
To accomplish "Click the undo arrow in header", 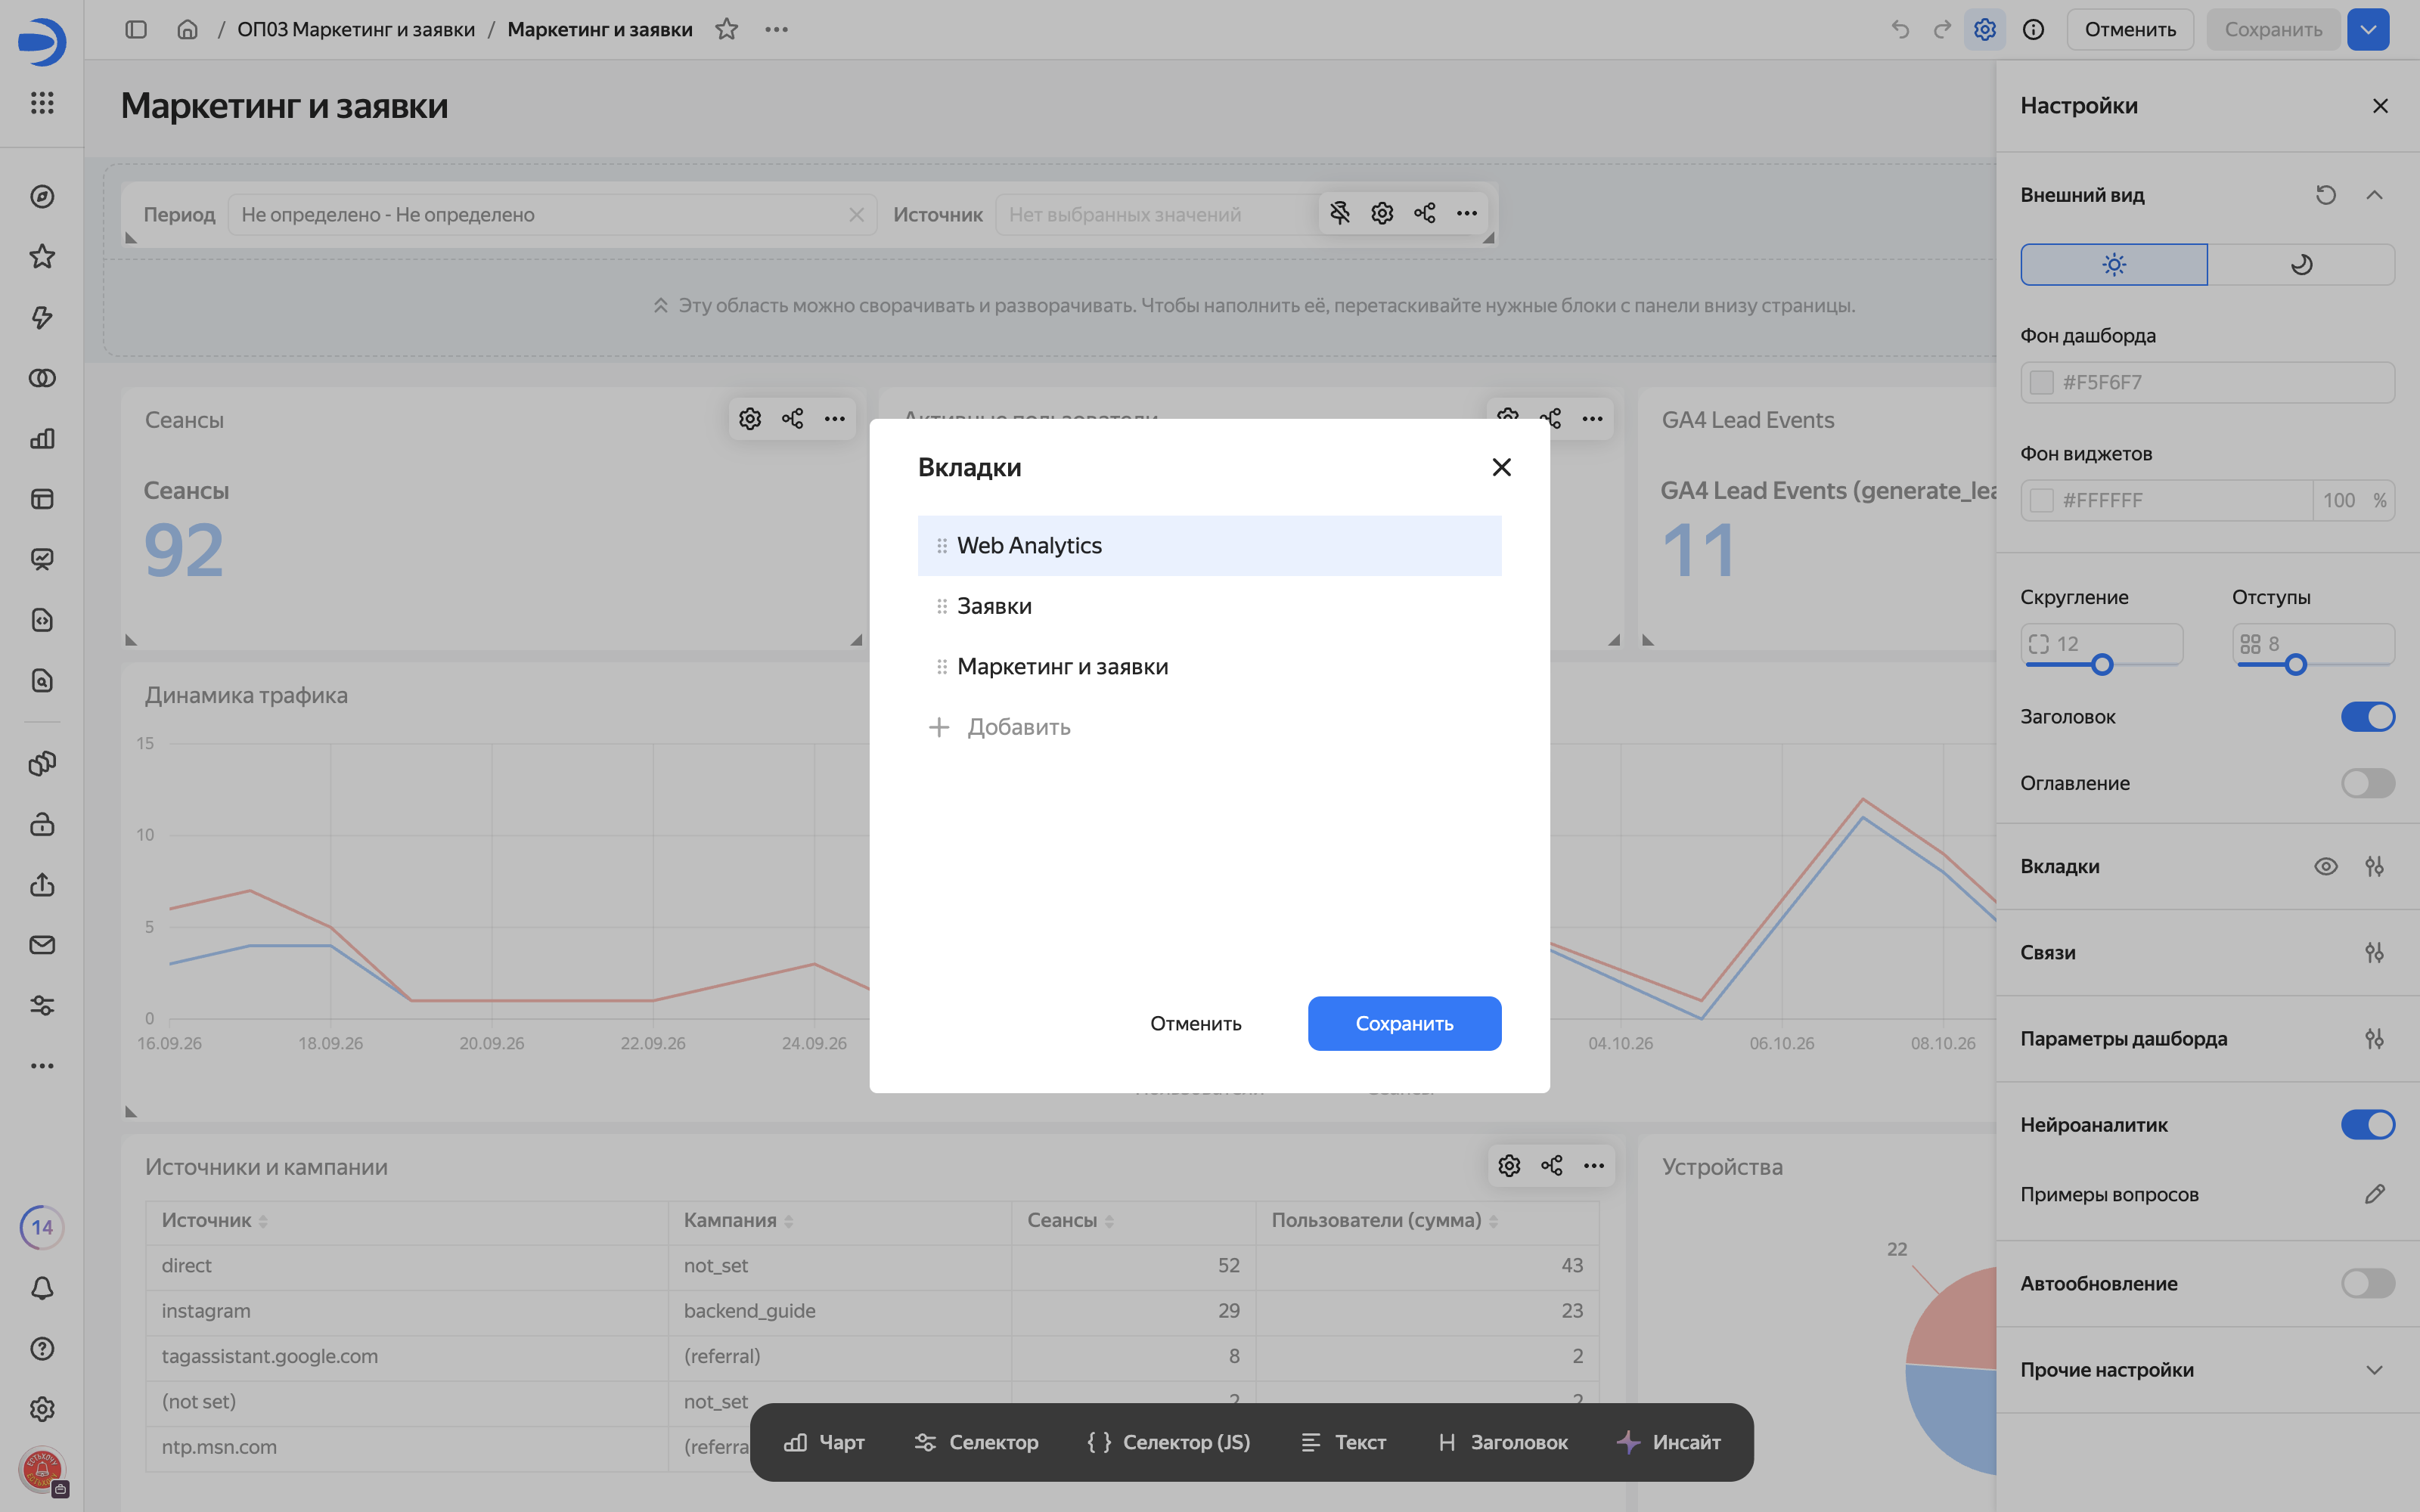I will (1900, 29).
